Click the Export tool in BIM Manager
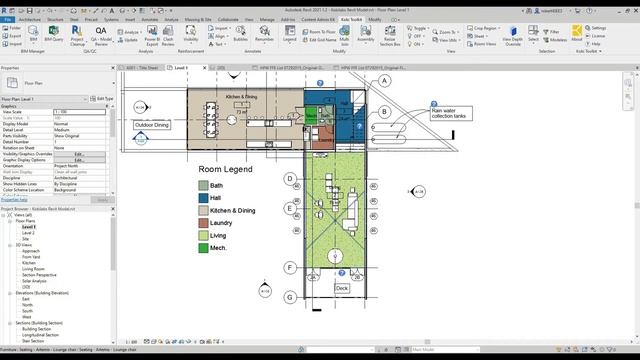This screenshot has width=640, height=360. point(12,36)
